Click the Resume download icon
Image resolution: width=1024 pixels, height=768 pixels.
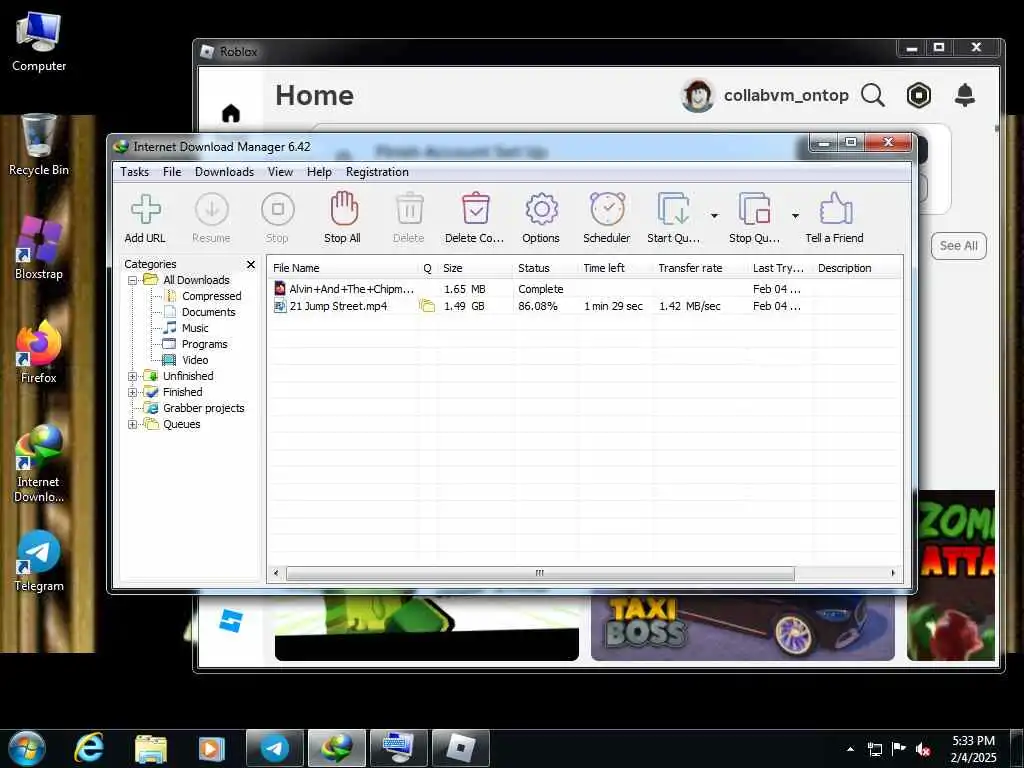[212, 210]
